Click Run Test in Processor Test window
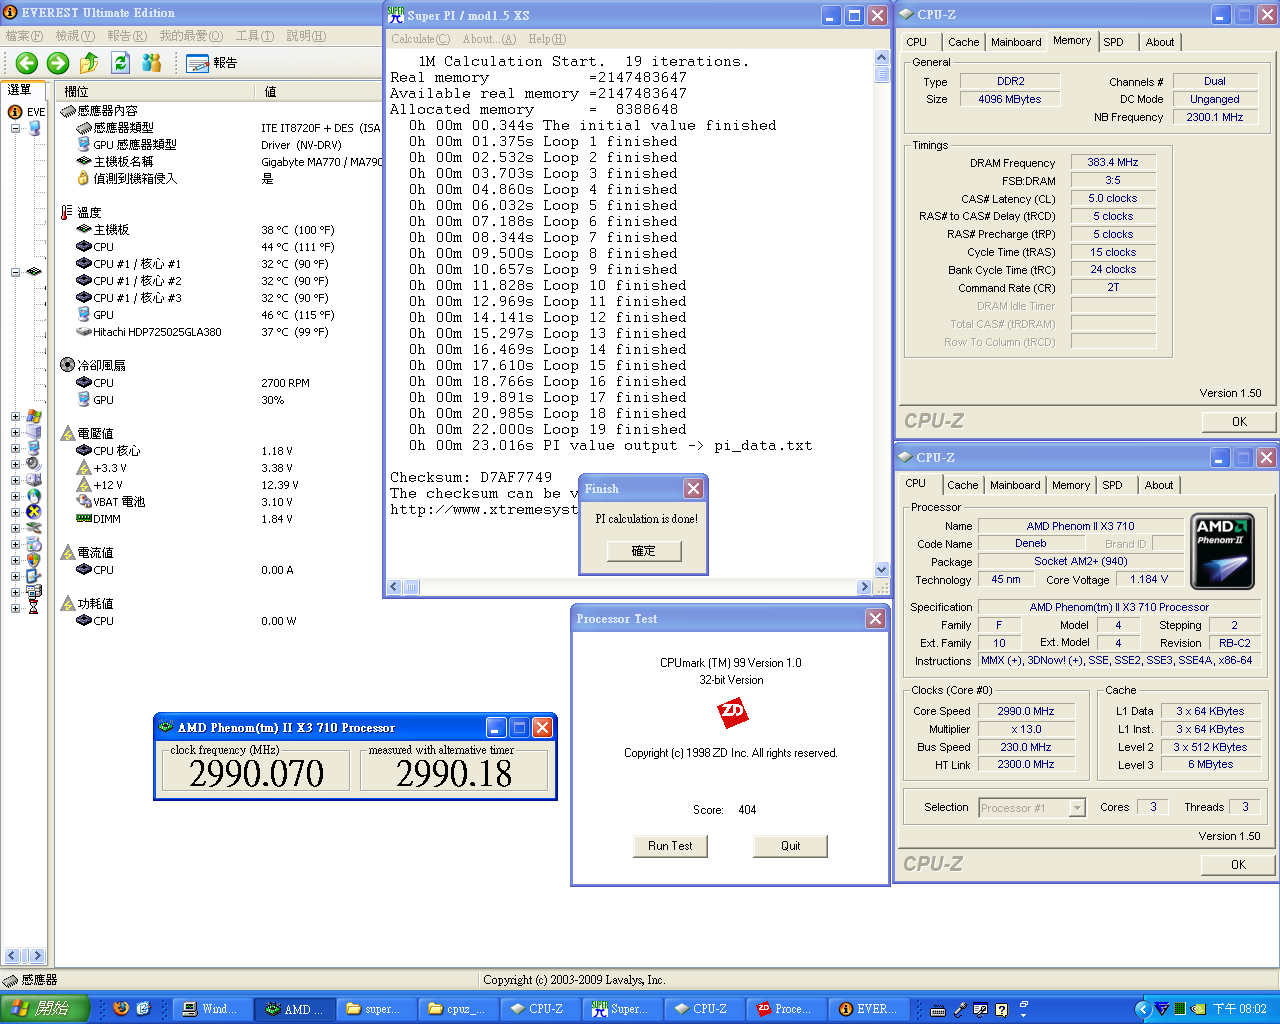This screenshot has width=1280, height=1024. click(670, 846)
